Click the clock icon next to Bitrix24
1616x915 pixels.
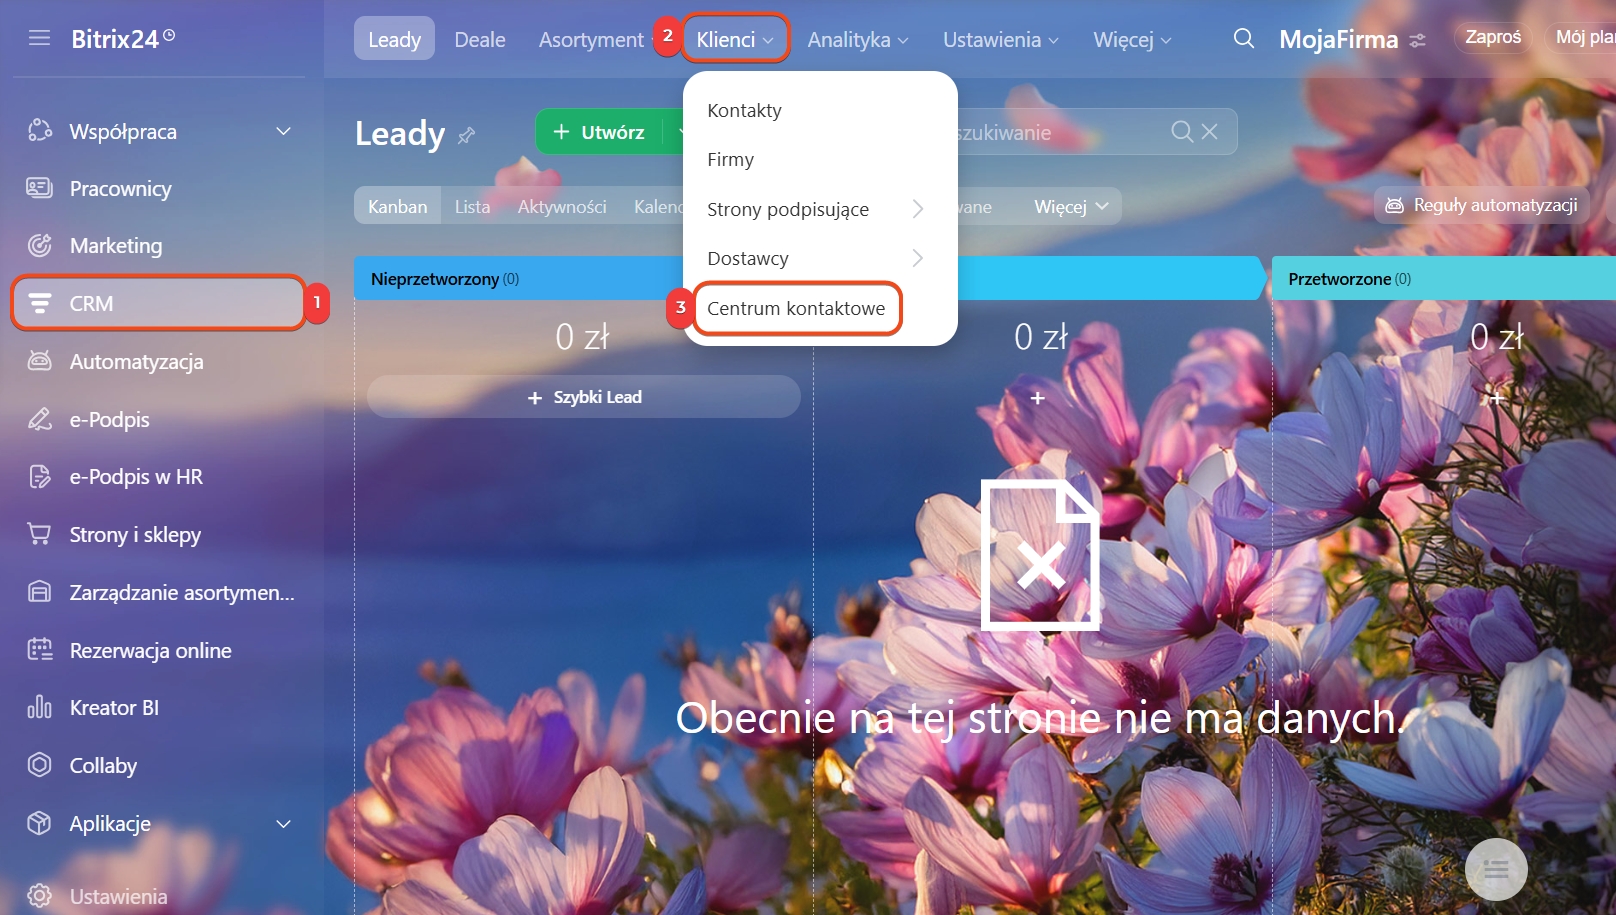(x=169, y=35)
